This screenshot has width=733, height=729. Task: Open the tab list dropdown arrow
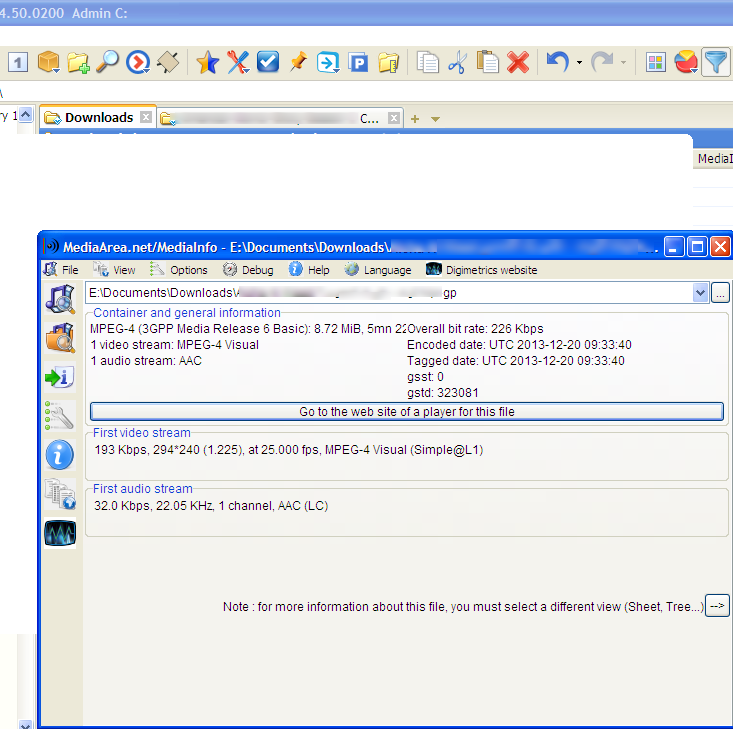click(435, 119)
